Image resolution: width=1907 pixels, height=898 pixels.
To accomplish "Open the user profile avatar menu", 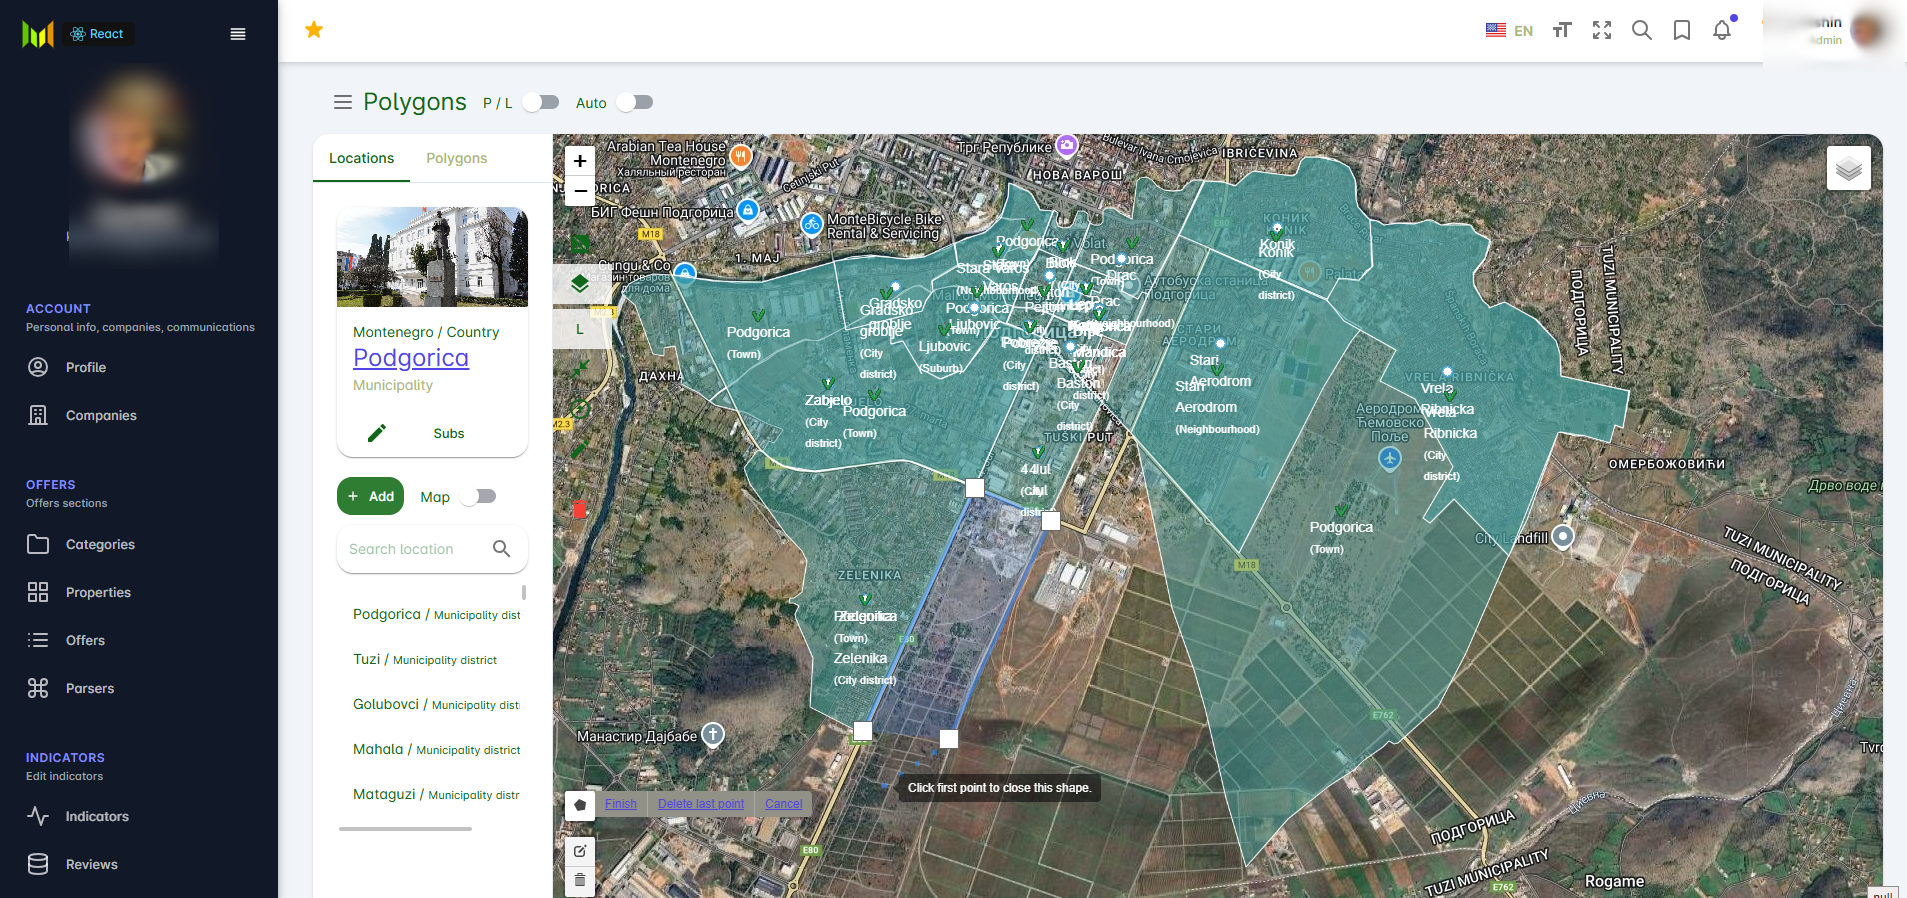I will [x=1868, y=30].
